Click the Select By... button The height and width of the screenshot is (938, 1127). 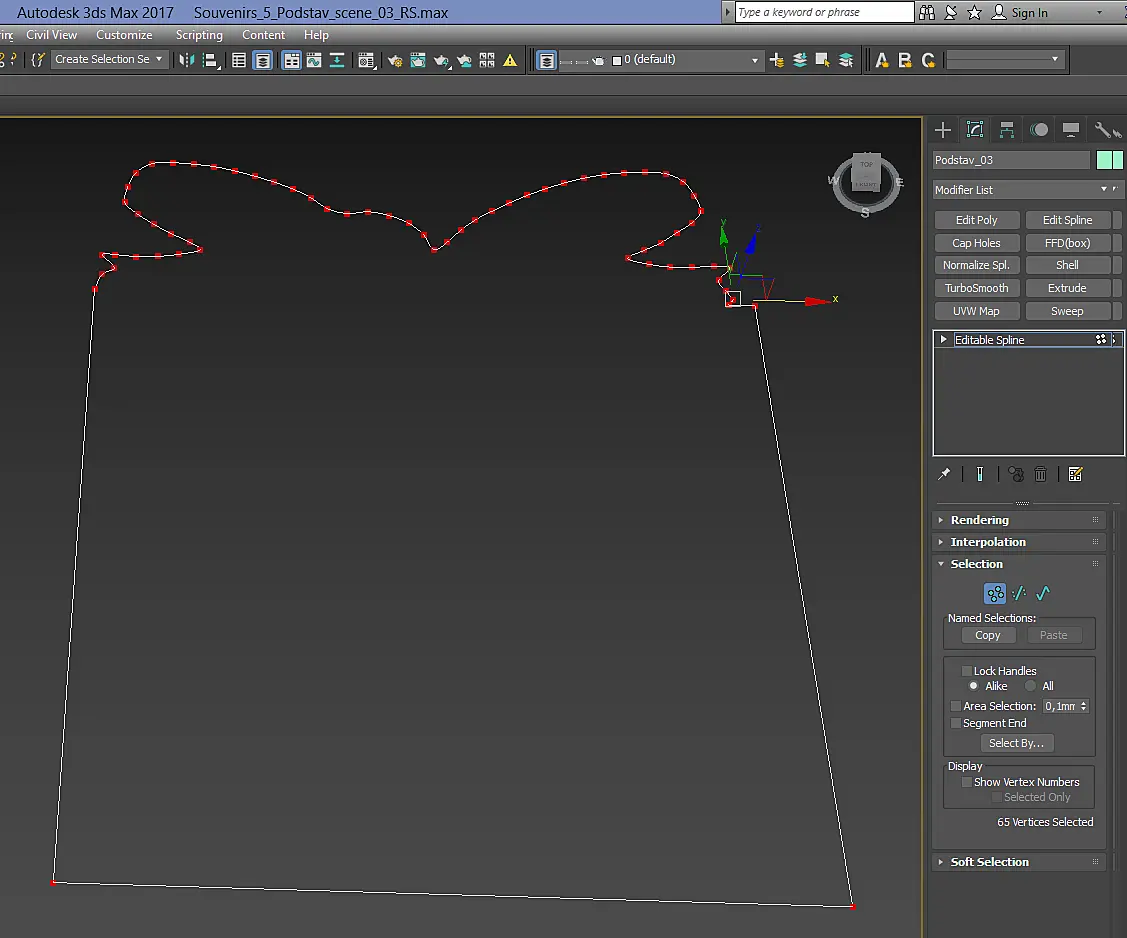coord(1016,743)
